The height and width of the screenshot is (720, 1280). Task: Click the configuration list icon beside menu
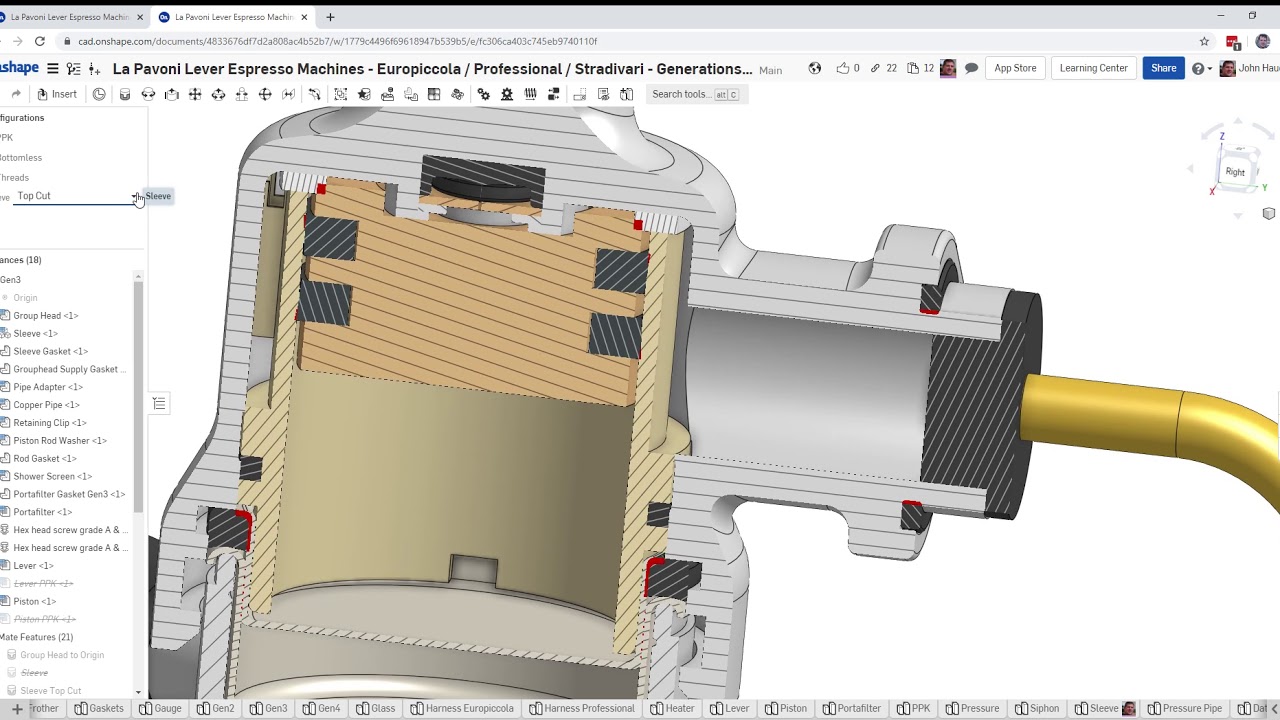(x=74, y=69)
